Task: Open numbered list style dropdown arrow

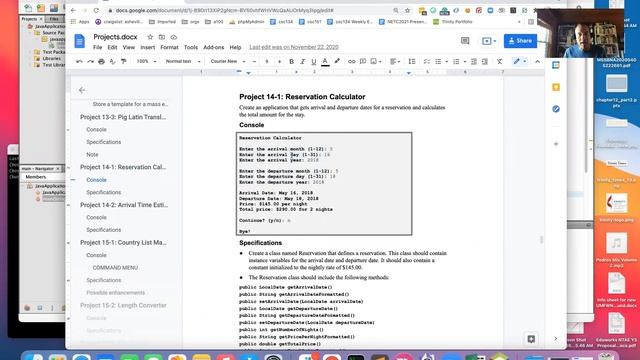Action: 464,62
